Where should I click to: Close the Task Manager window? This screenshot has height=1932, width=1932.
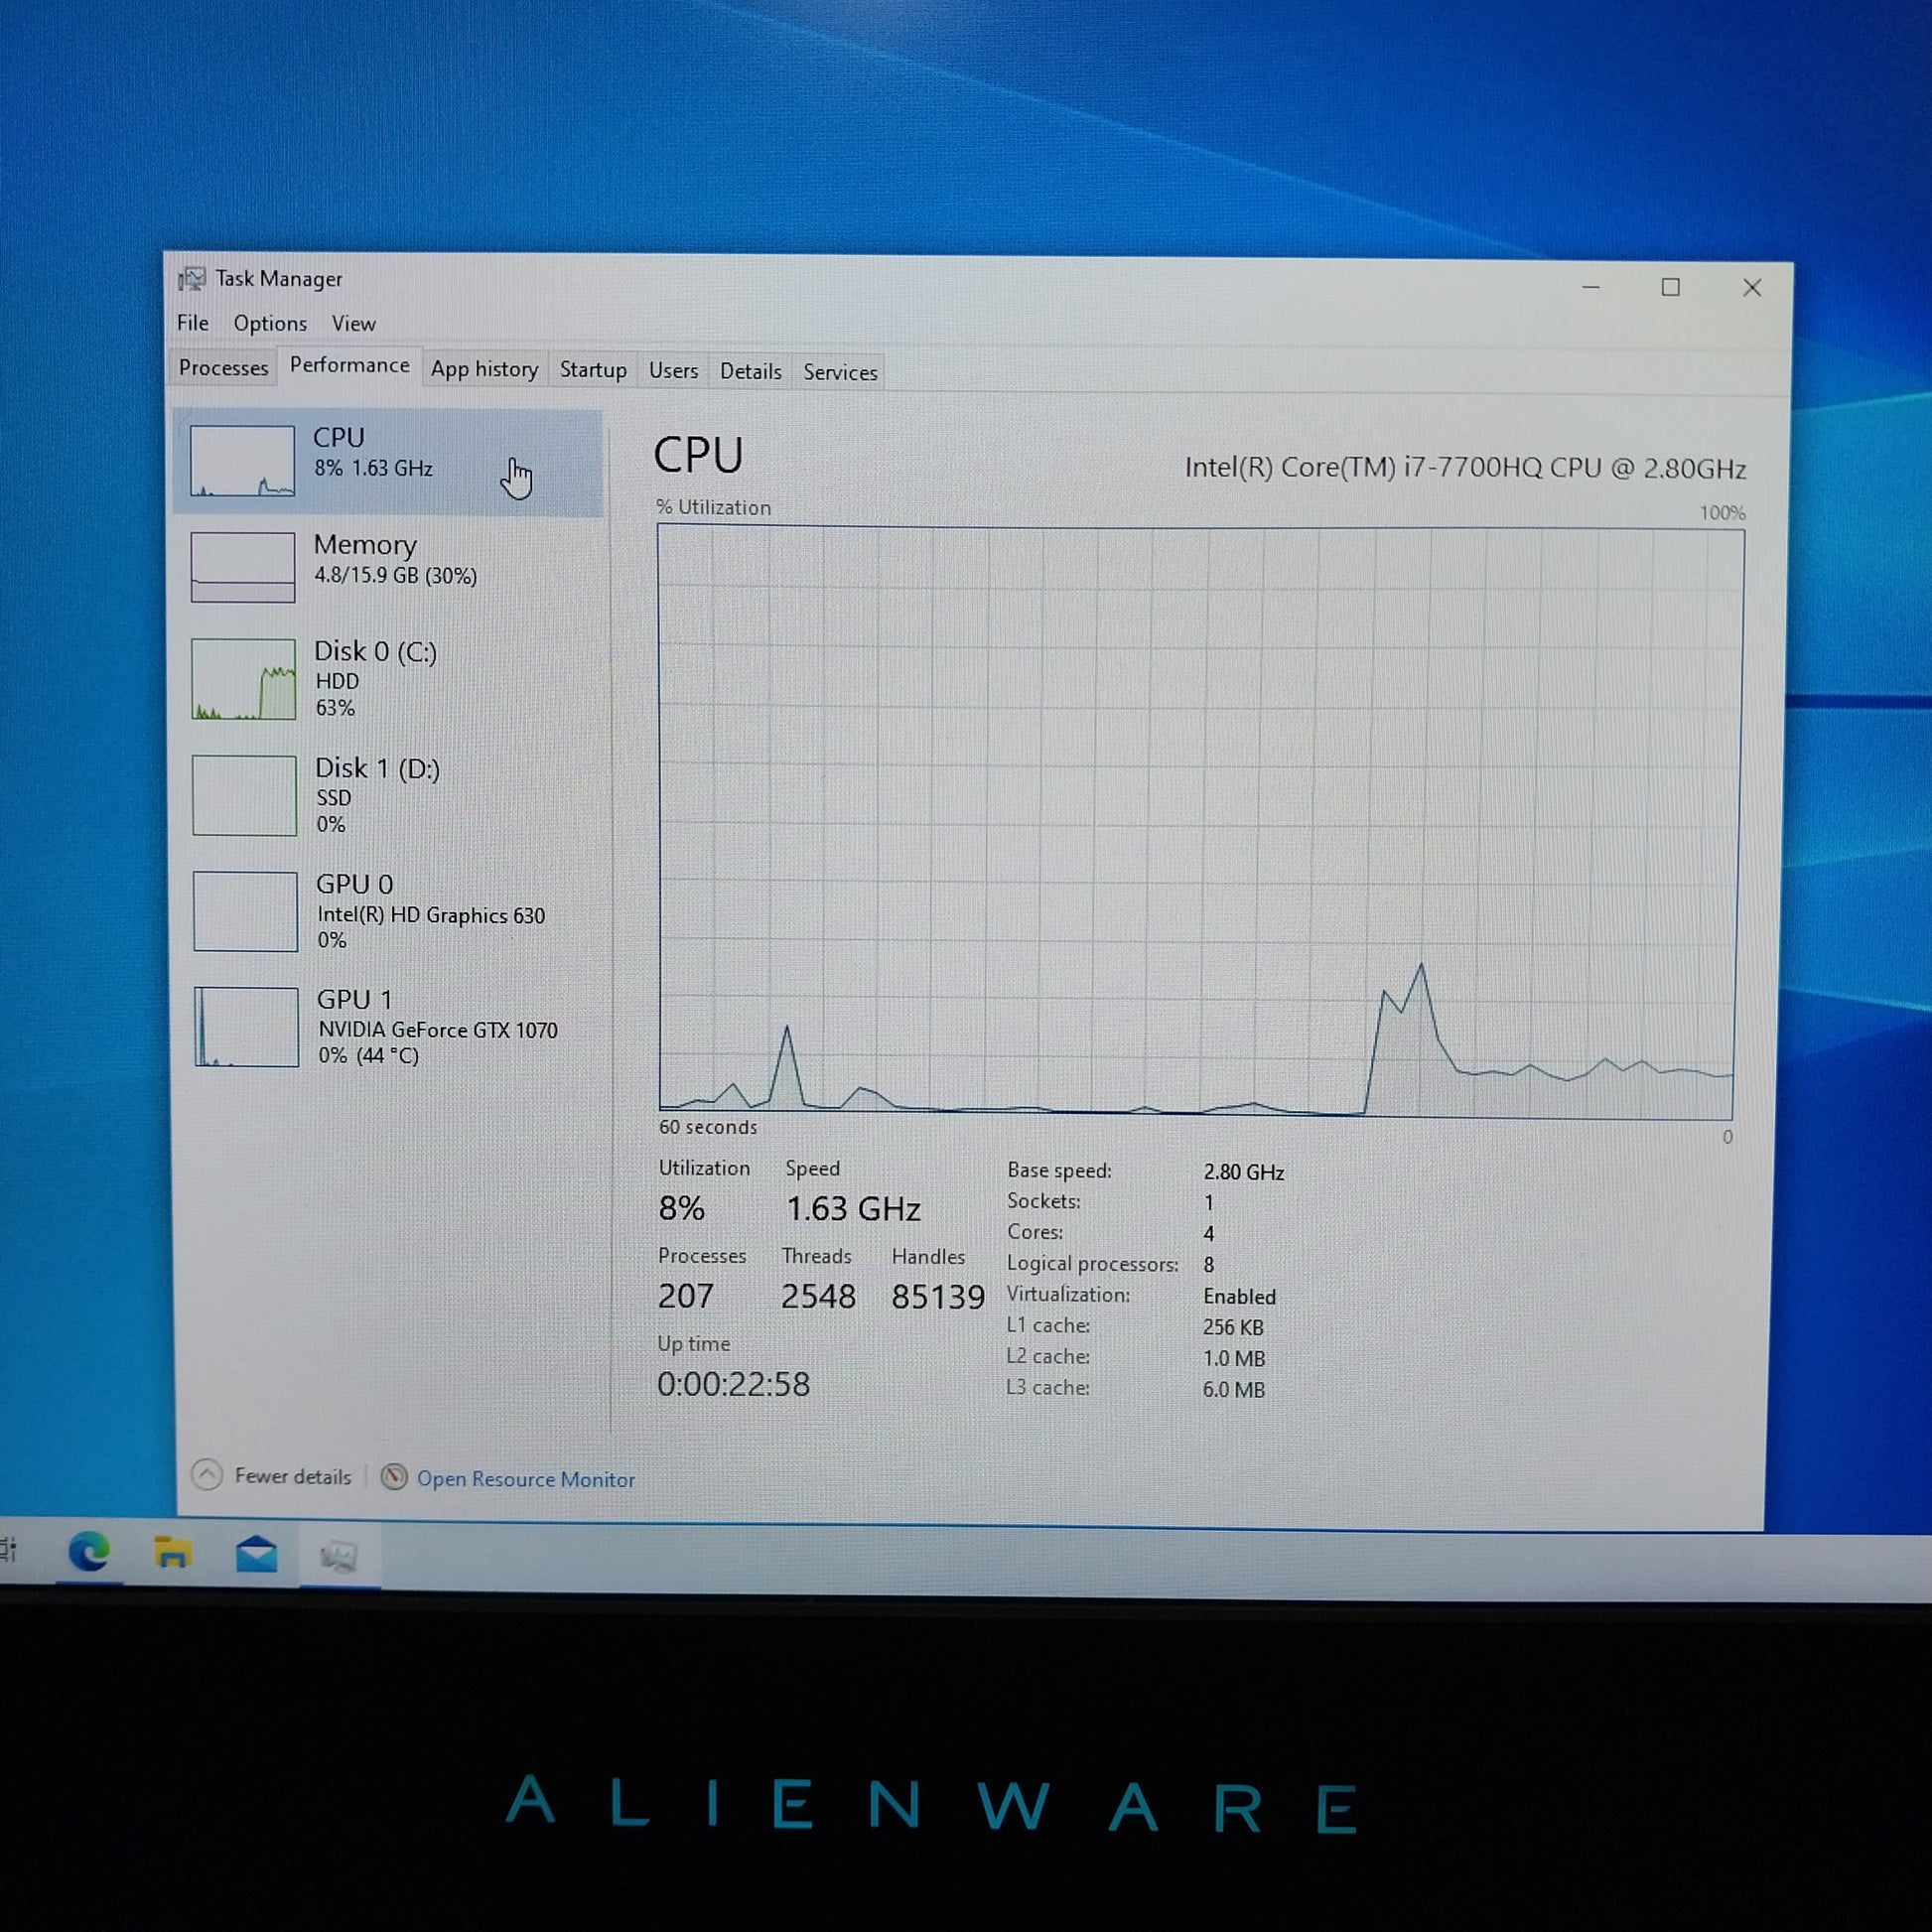[1752, 288]
